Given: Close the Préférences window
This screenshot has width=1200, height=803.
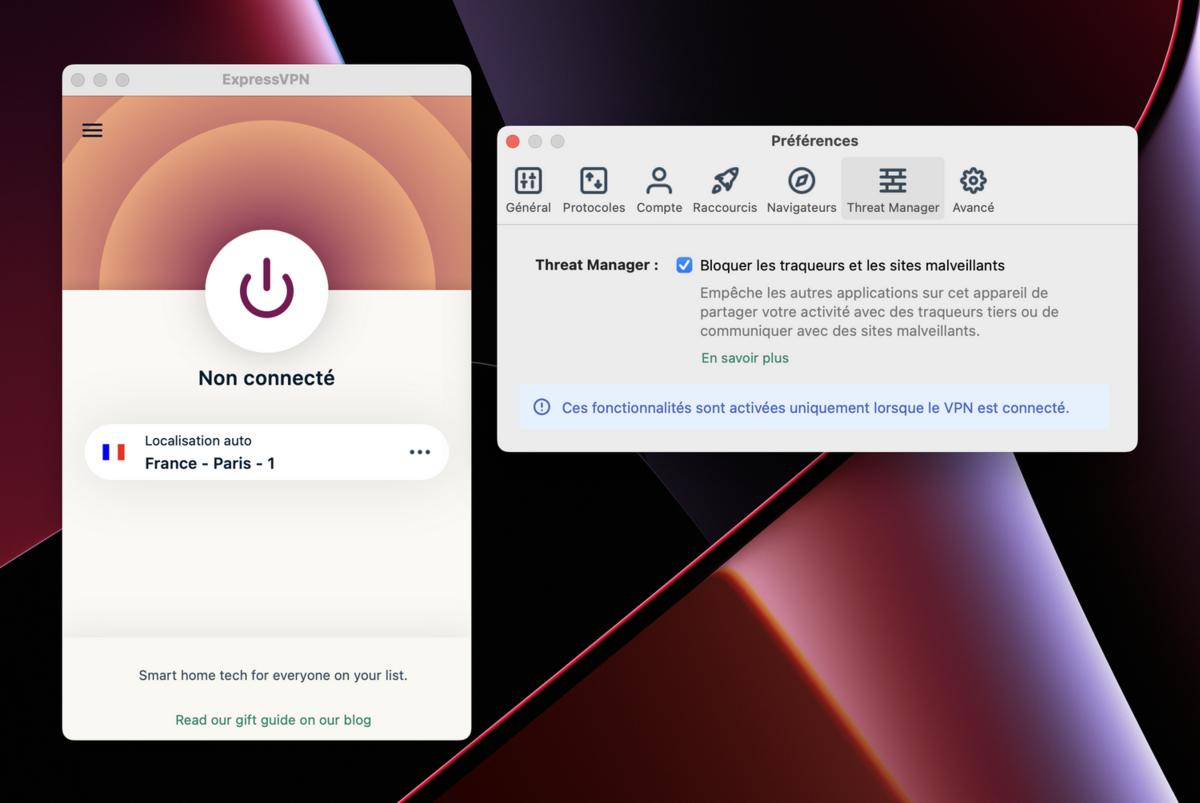Looking at the screenshot, I should click(x=513, y=141).
